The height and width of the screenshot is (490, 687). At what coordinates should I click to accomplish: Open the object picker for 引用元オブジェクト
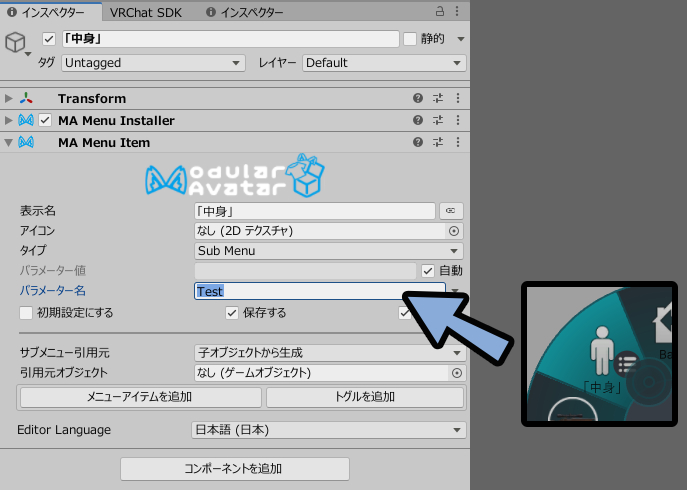click(x=457, y=373)
